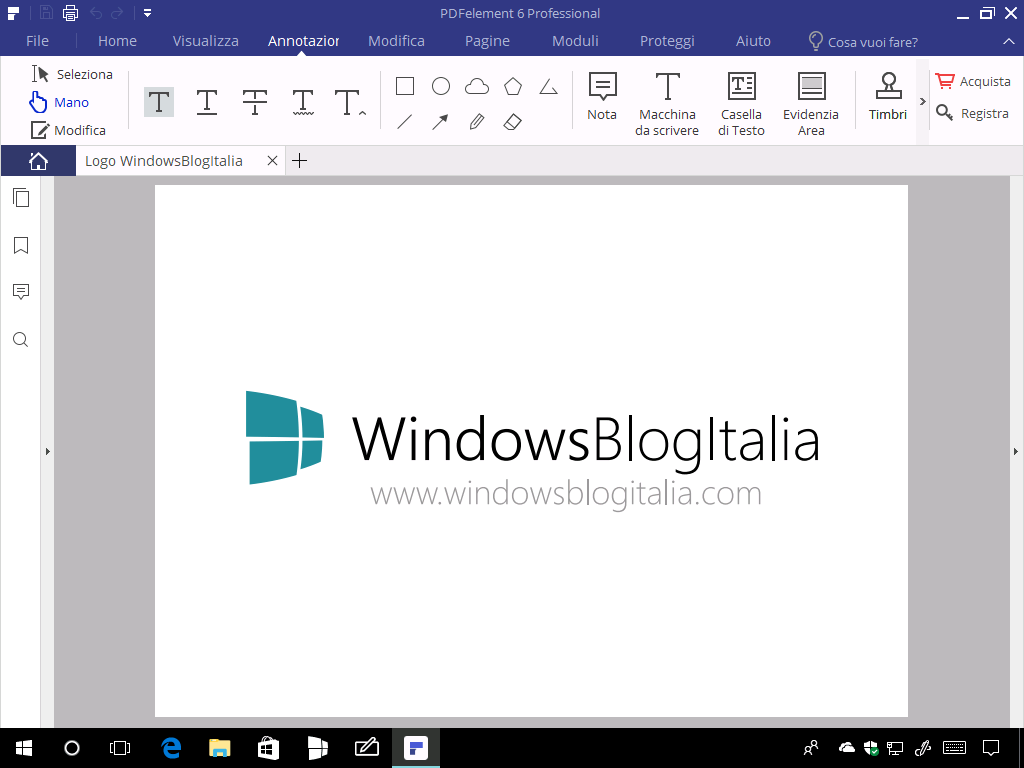Open the Action Center notifications
Viewport: 1024px width, 768px height.
pos(991,748)
